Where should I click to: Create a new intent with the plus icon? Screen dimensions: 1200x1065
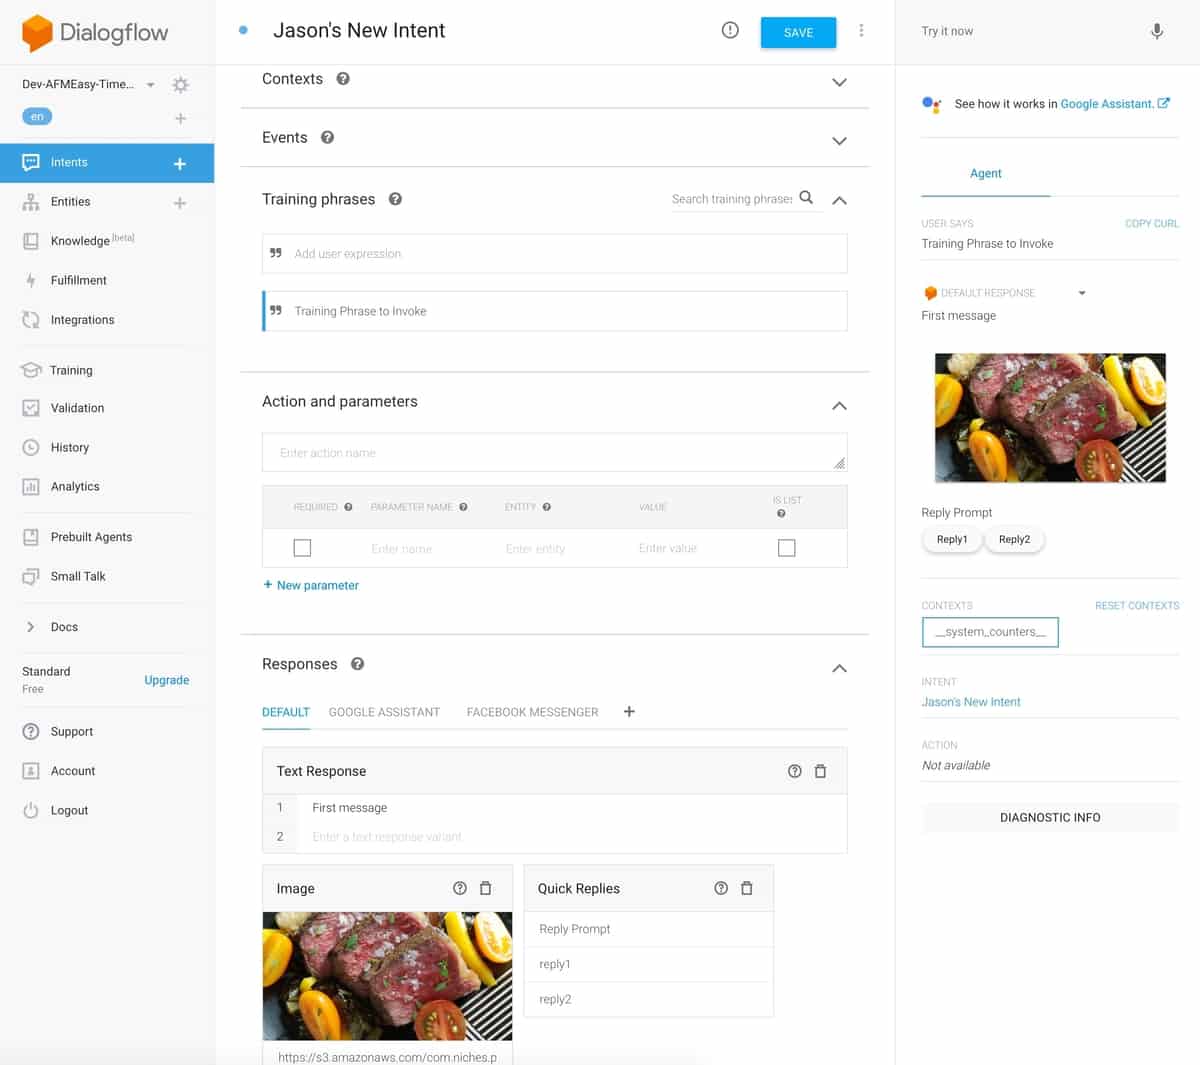tap(180, 162)
